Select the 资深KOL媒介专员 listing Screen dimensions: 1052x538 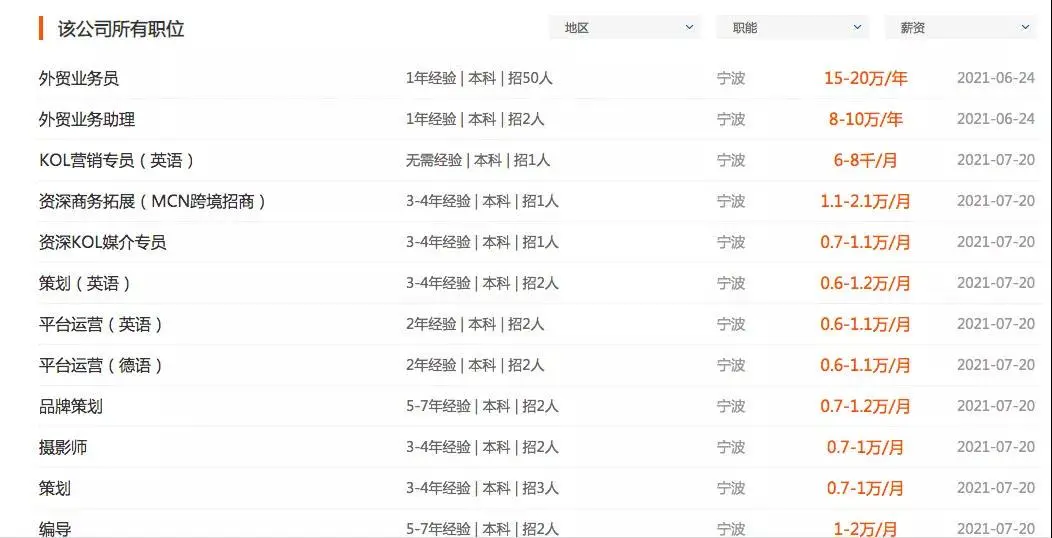click(102, 242)
